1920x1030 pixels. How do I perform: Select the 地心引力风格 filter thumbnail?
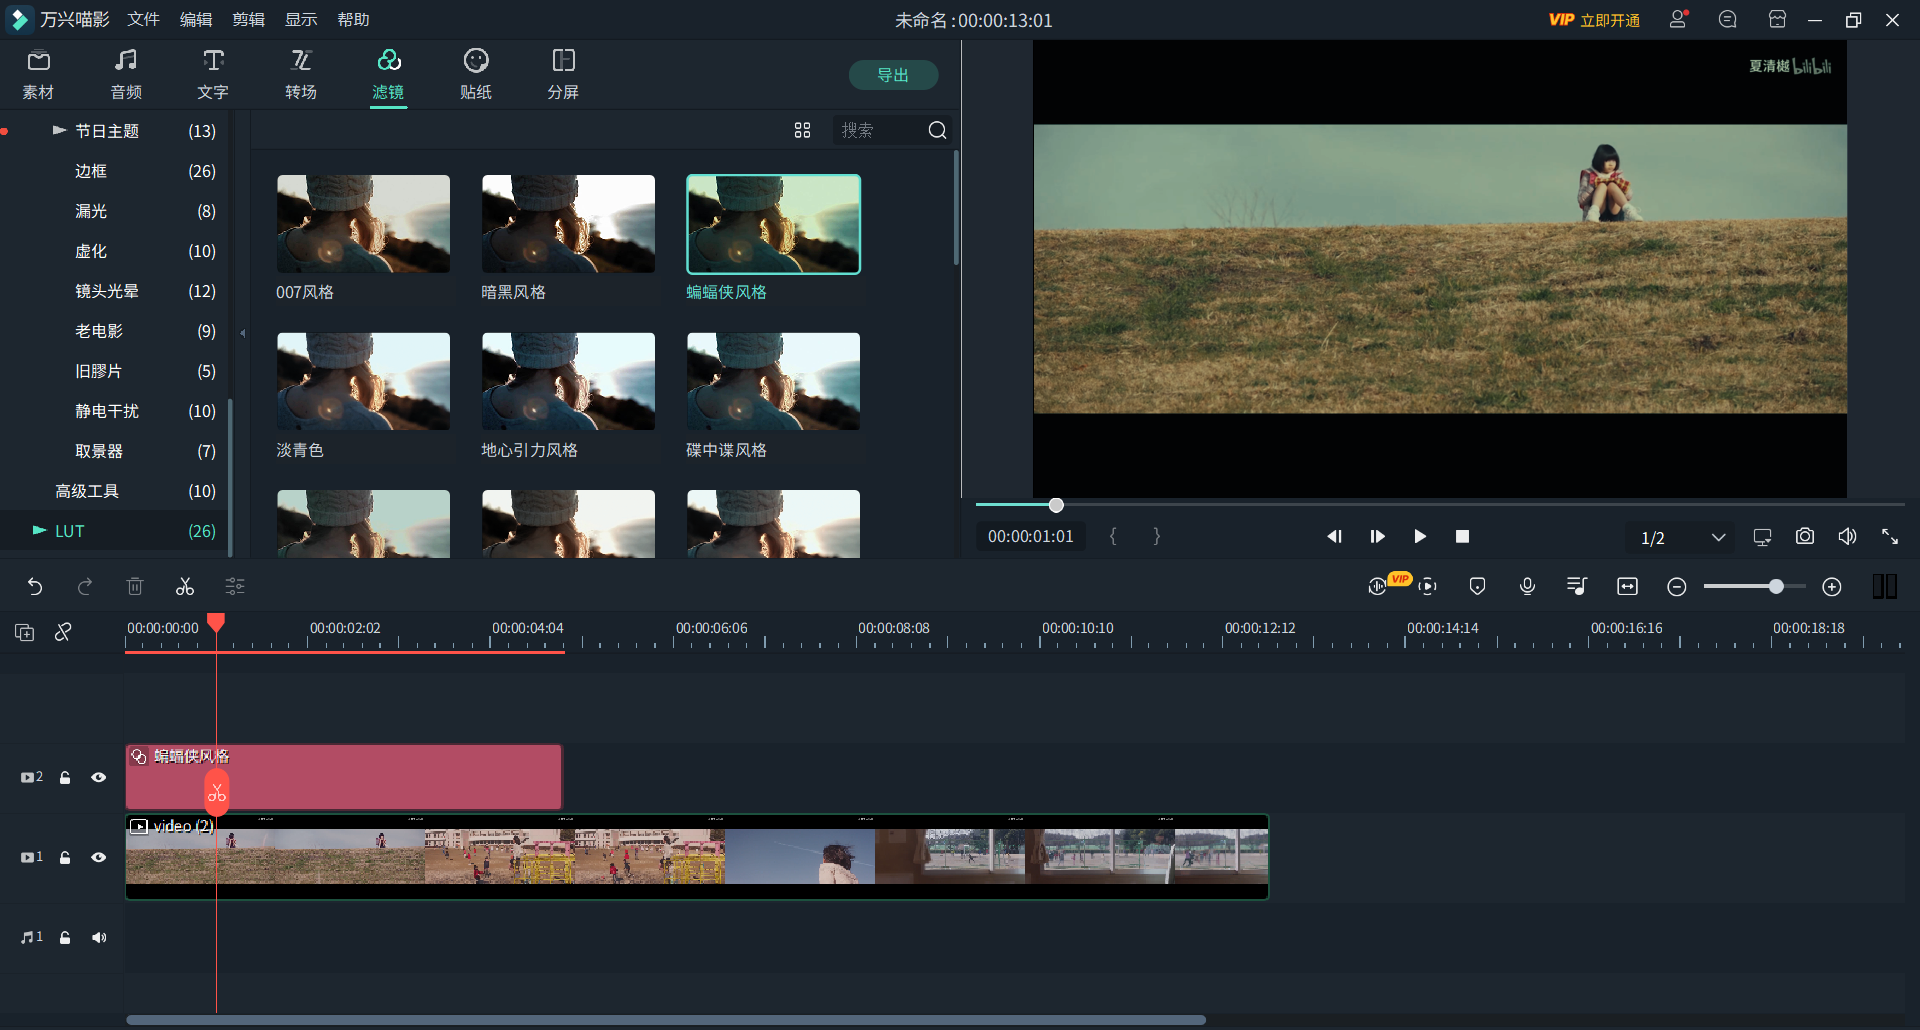pyautogui.click(x=568, y=382)
